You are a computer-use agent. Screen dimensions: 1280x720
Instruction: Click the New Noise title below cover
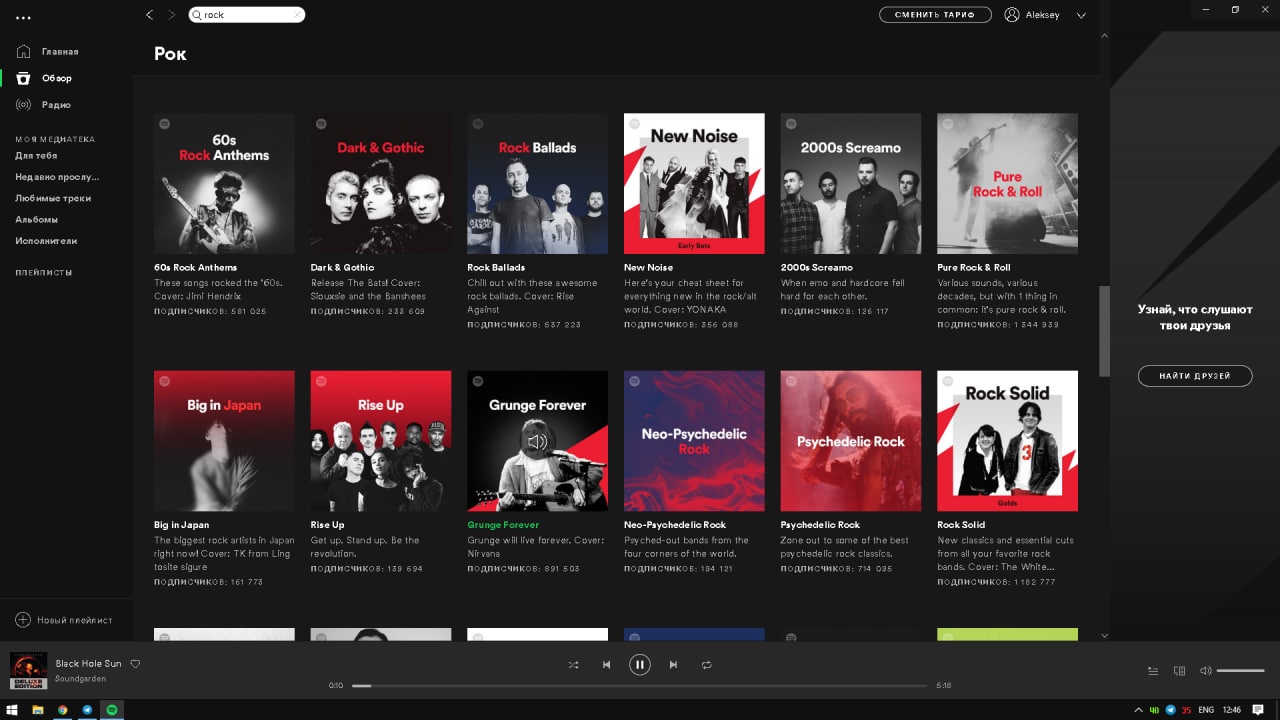pyautogui.click(x=648, y=268)
